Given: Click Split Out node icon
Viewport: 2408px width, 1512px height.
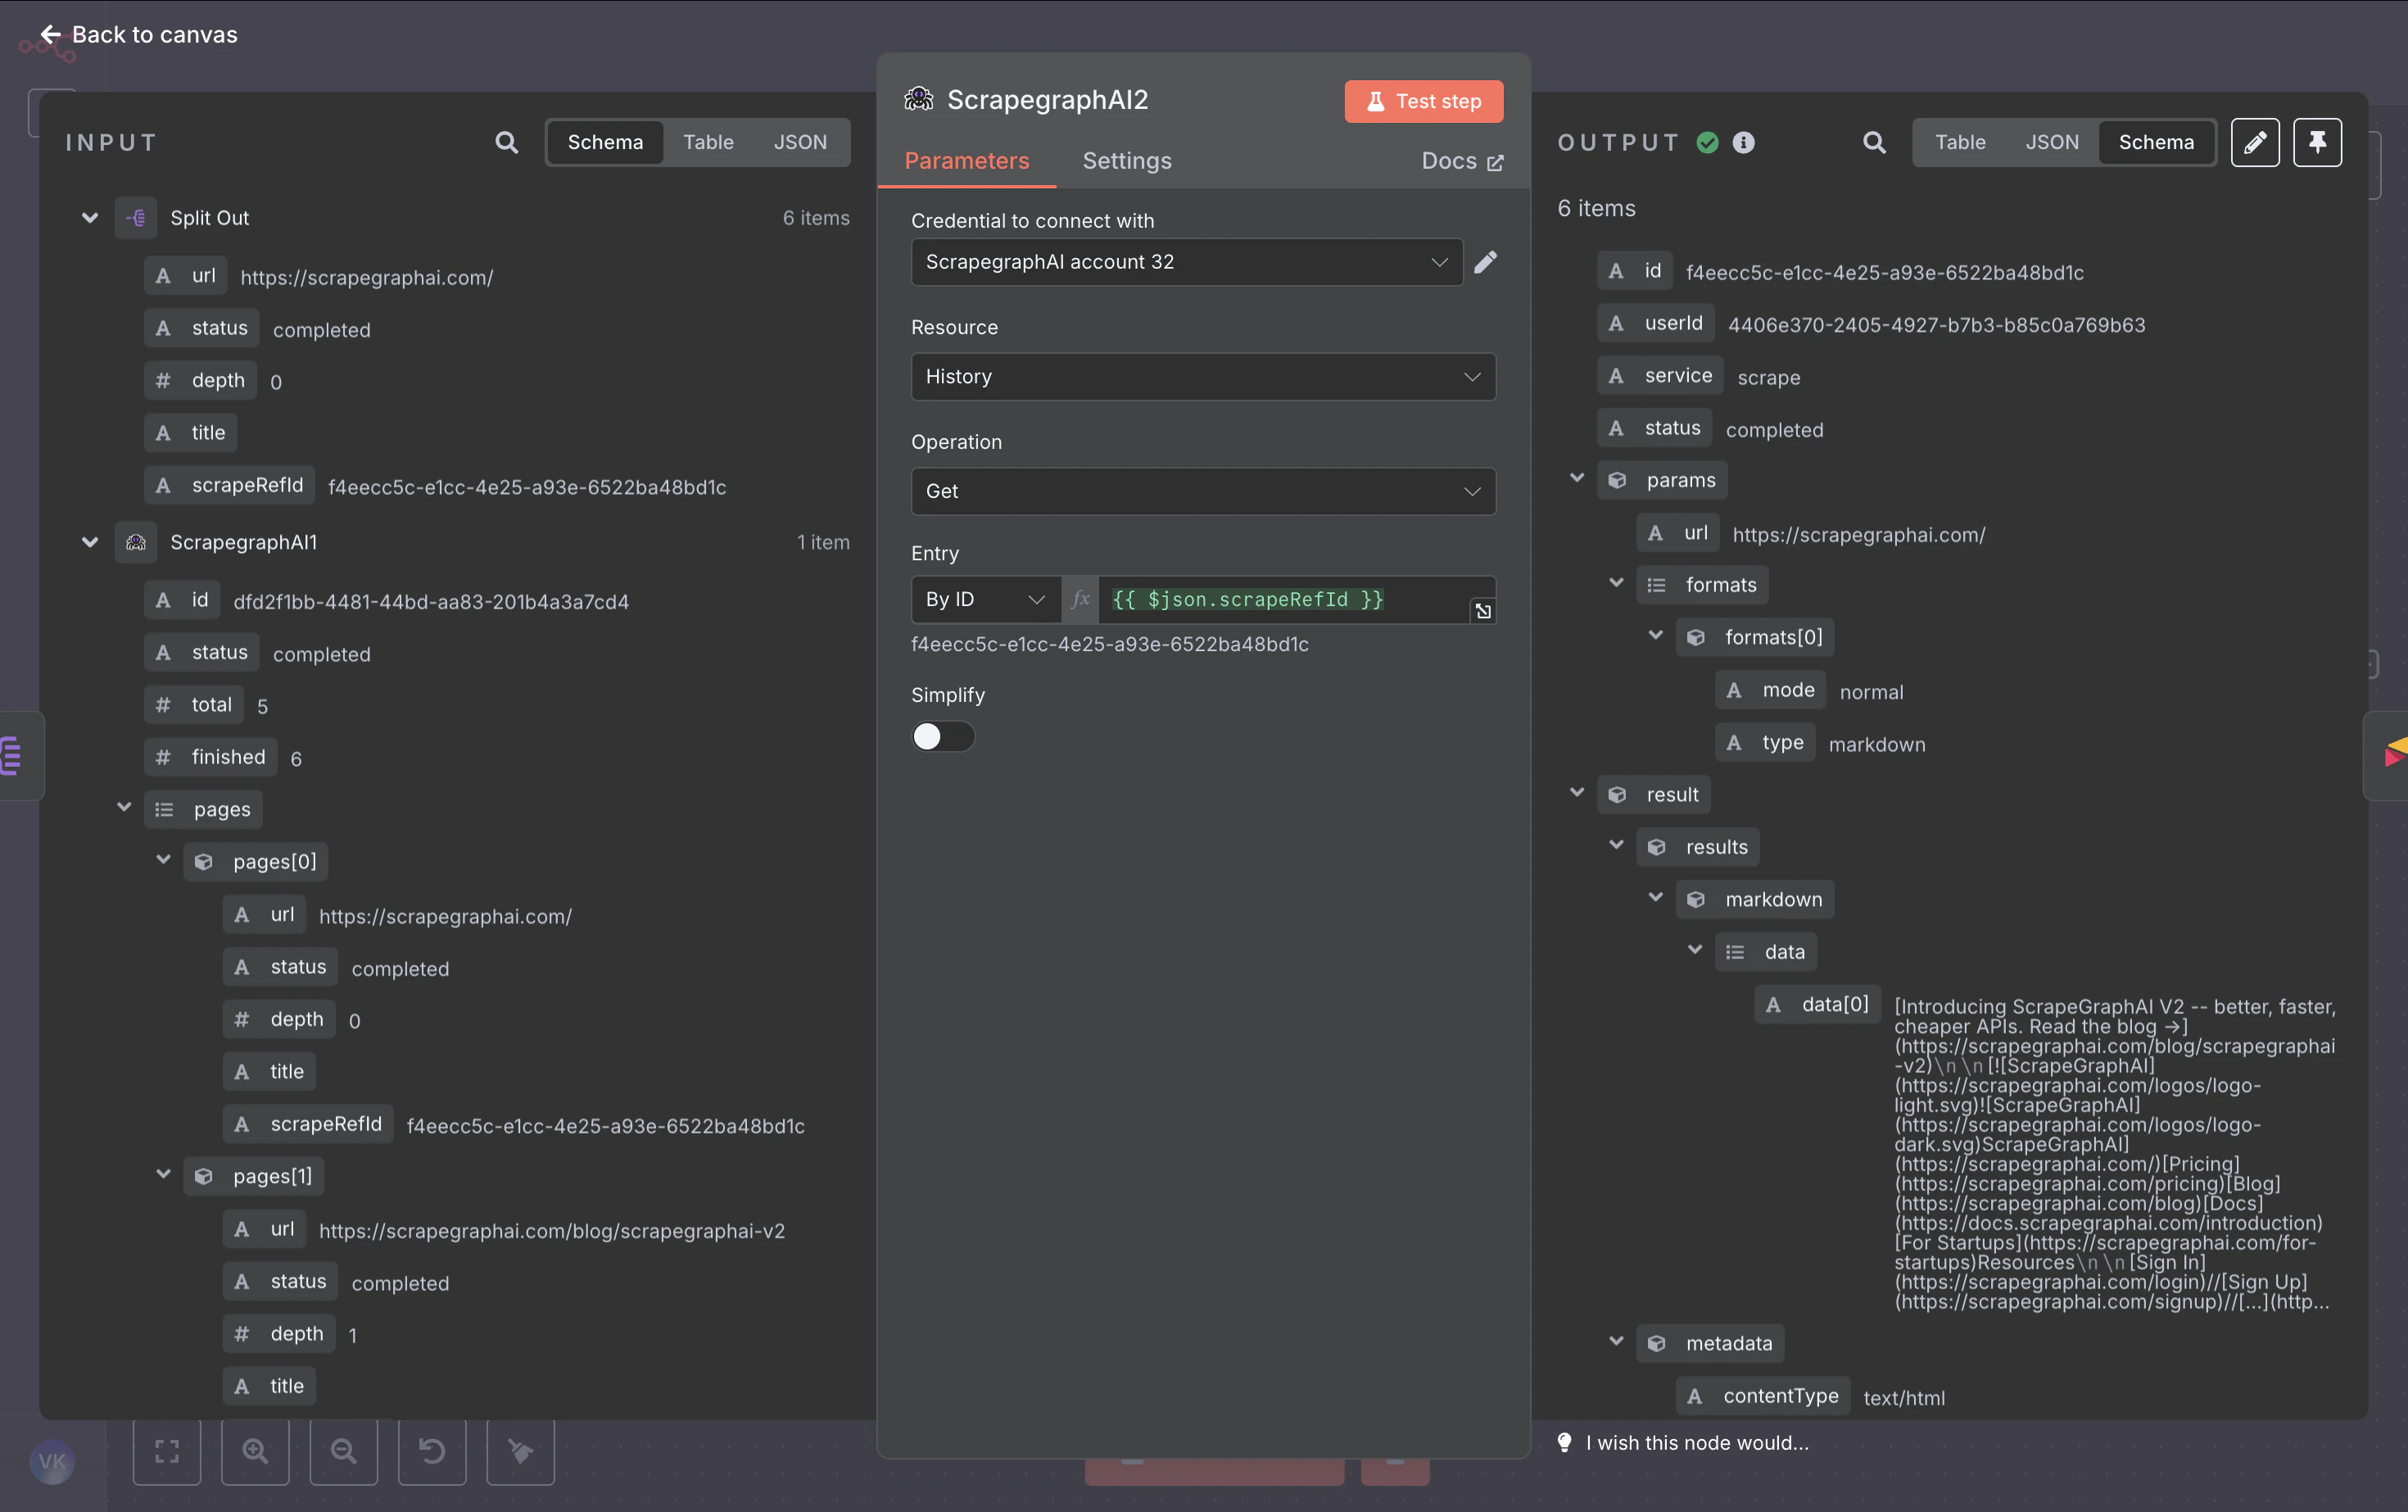Looking at the screenshot, I should pyautogui.click(x=136, y=218).
